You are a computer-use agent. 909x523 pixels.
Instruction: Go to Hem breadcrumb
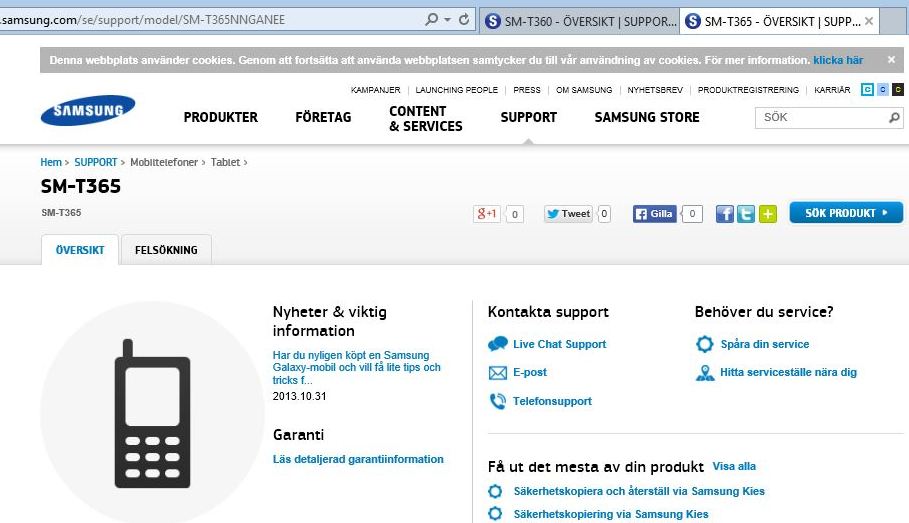[x=50, y=162]
